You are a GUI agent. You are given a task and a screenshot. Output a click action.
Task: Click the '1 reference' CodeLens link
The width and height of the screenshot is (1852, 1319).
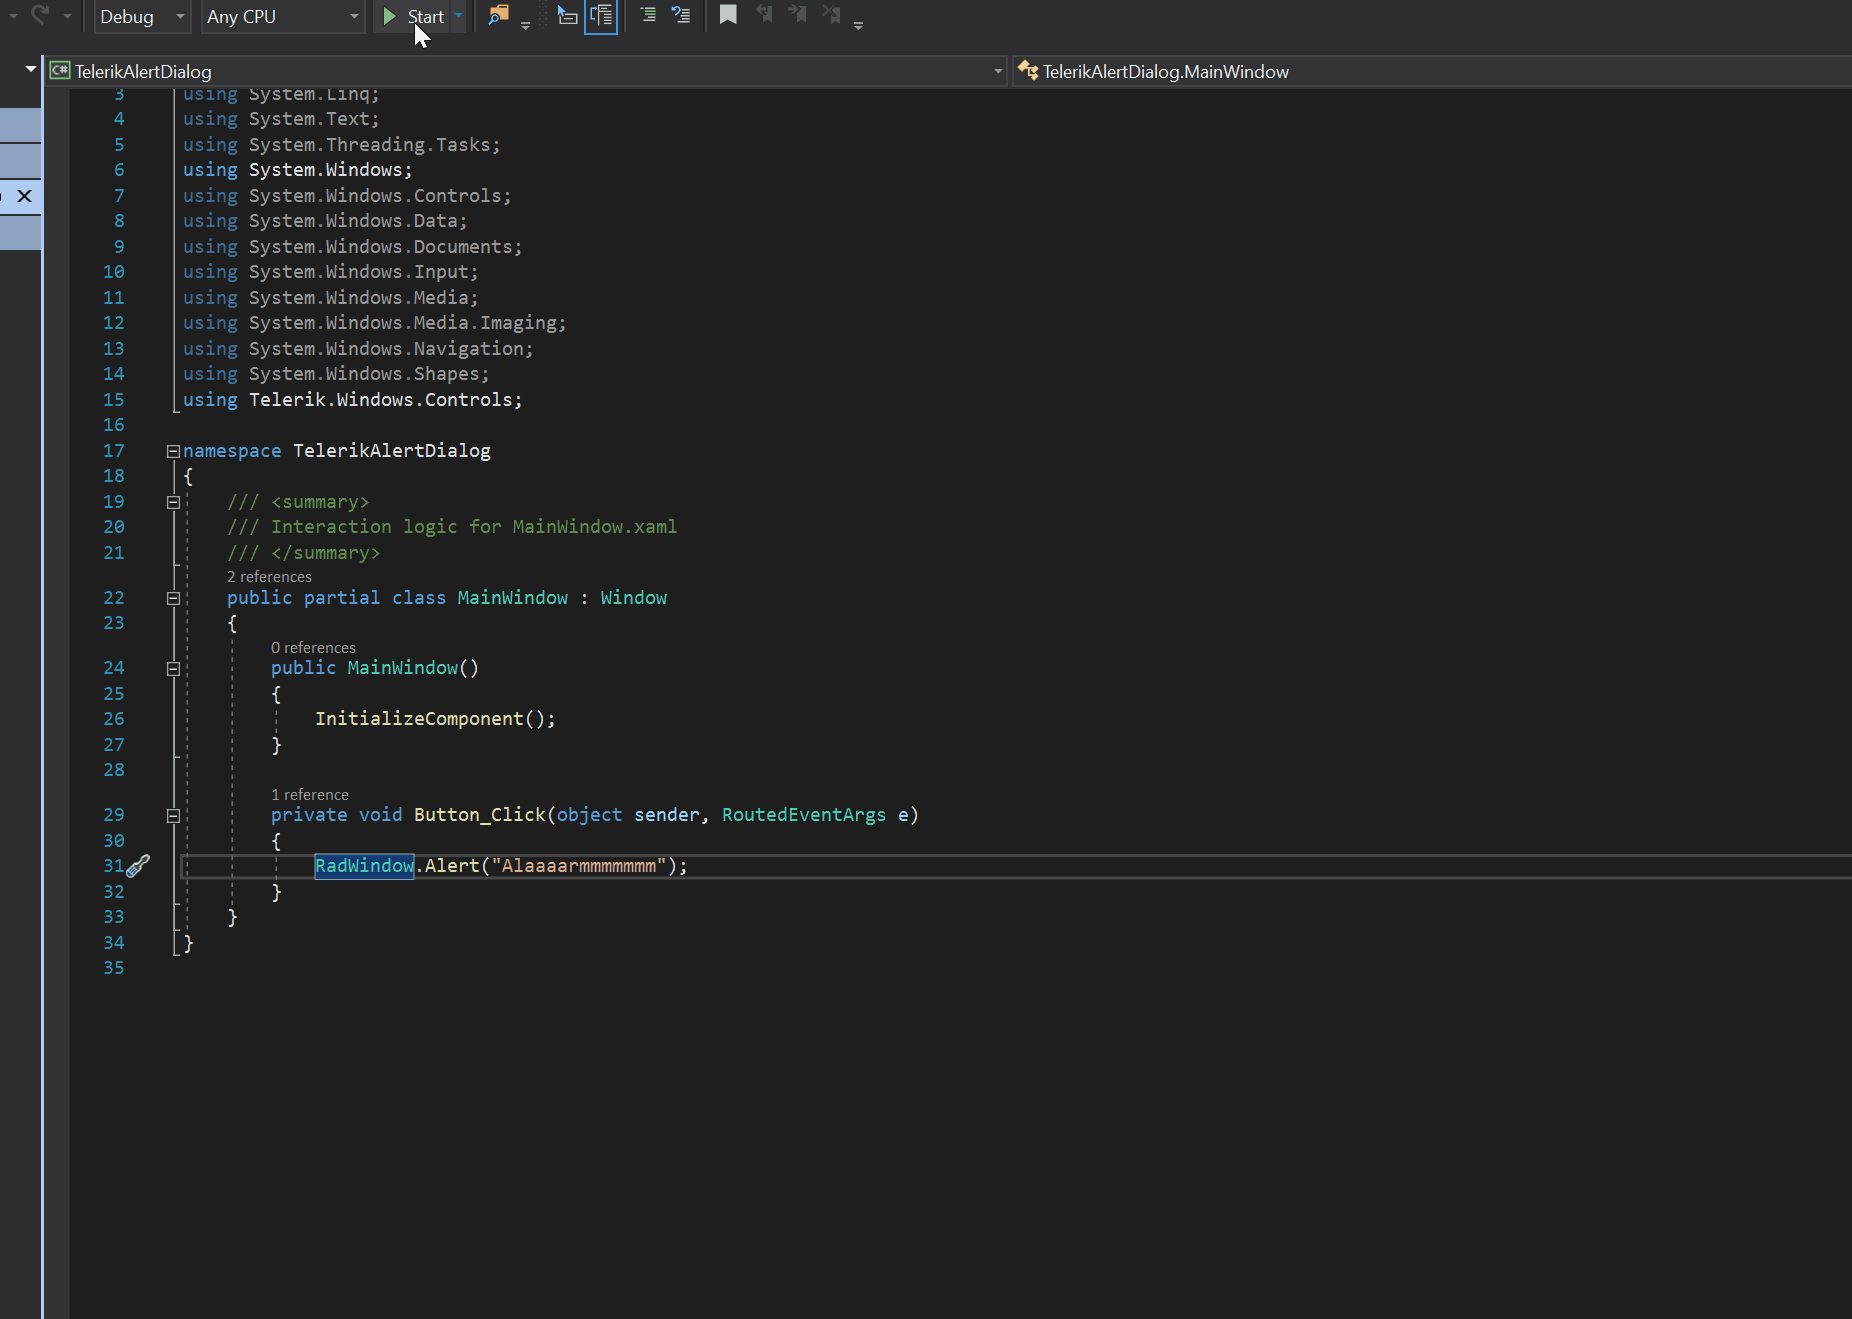coord(310,795)
